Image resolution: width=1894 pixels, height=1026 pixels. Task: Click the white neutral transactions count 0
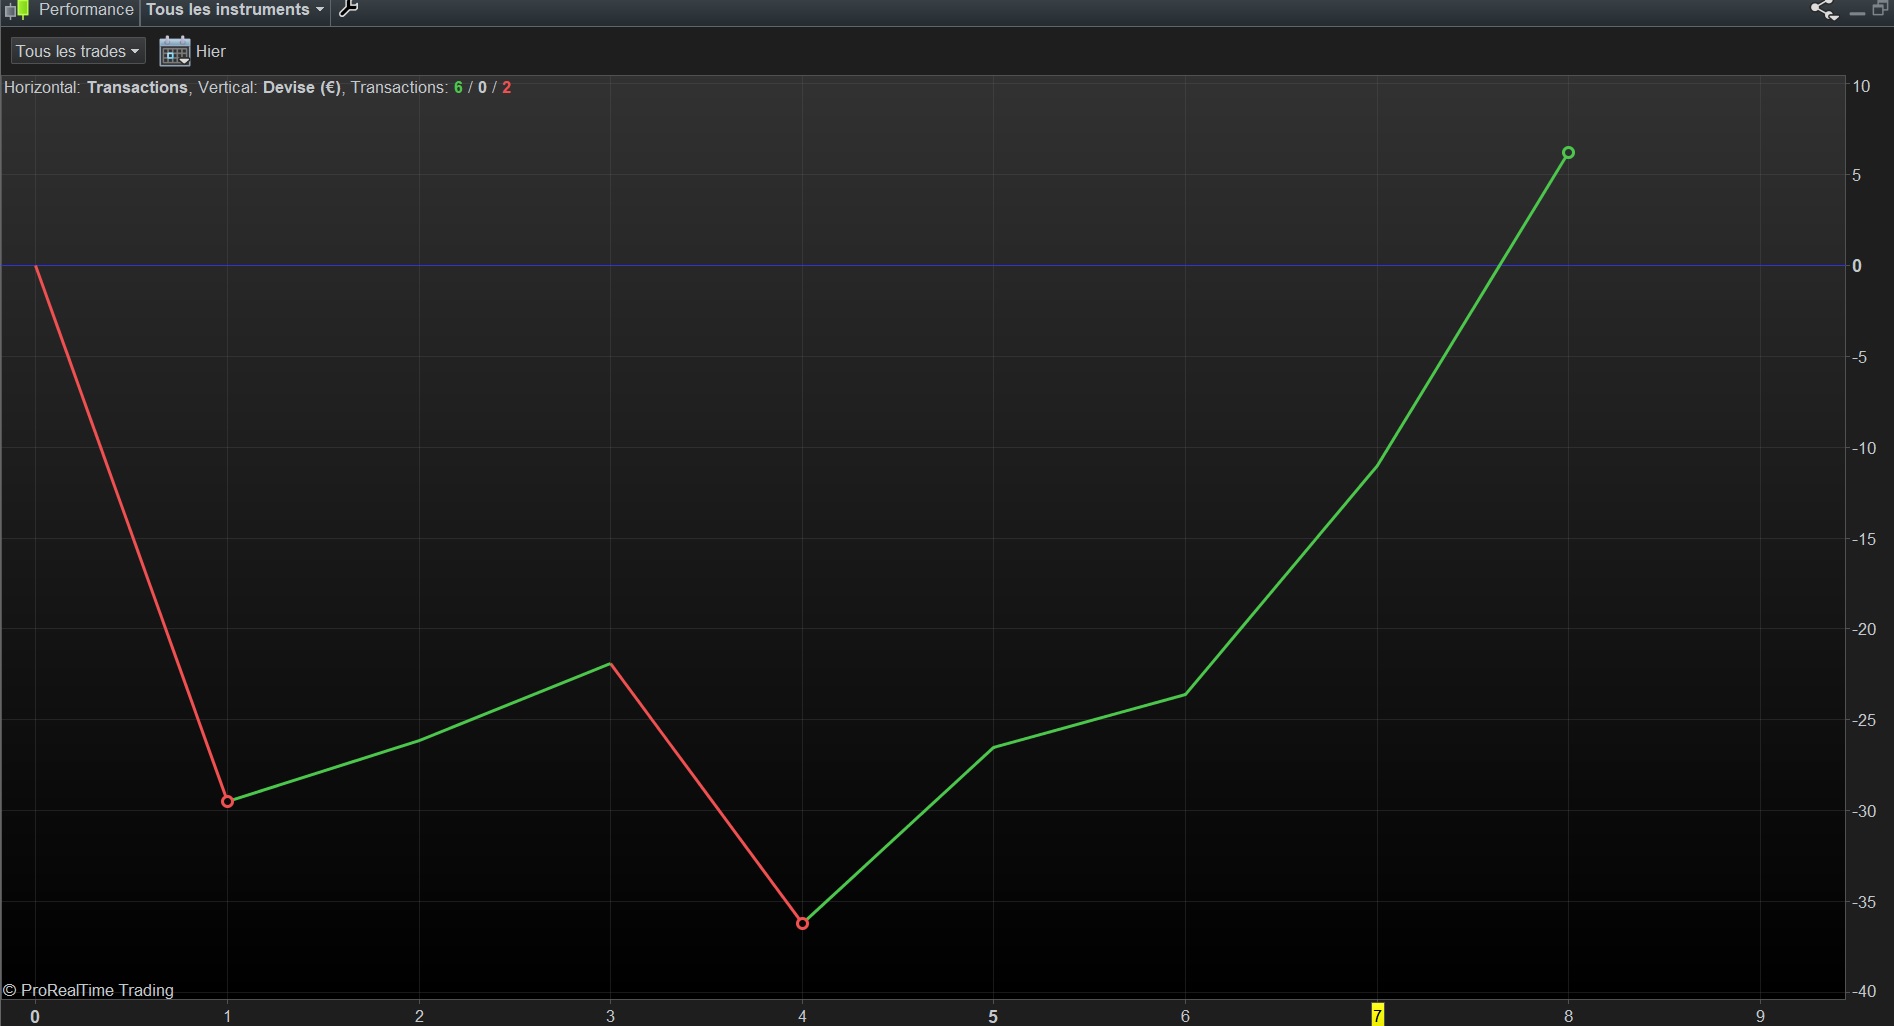(x=482, y=88)
